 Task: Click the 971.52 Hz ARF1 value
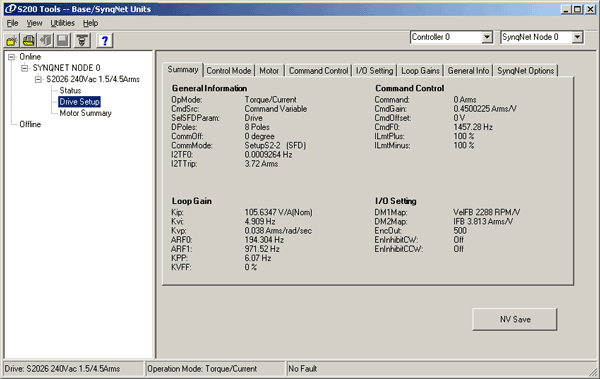click(x=262, y=249)
